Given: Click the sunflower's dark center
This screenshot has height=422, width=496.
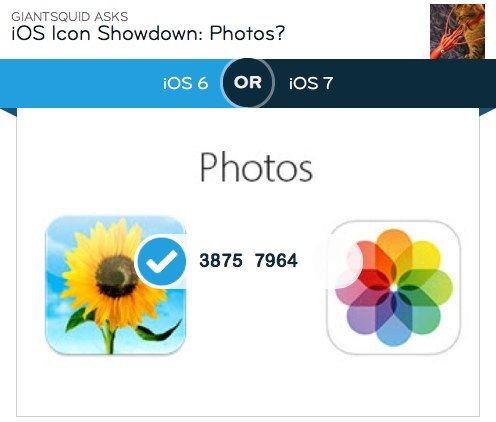Looking at the screenshot, I should pyautogui.click(x=116, y=276).
